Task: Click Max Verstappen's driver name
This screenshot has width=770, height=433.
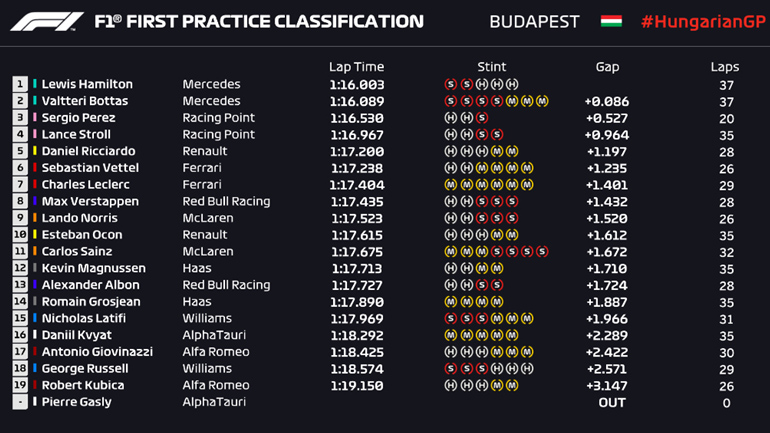Action: tap(86, 201)
